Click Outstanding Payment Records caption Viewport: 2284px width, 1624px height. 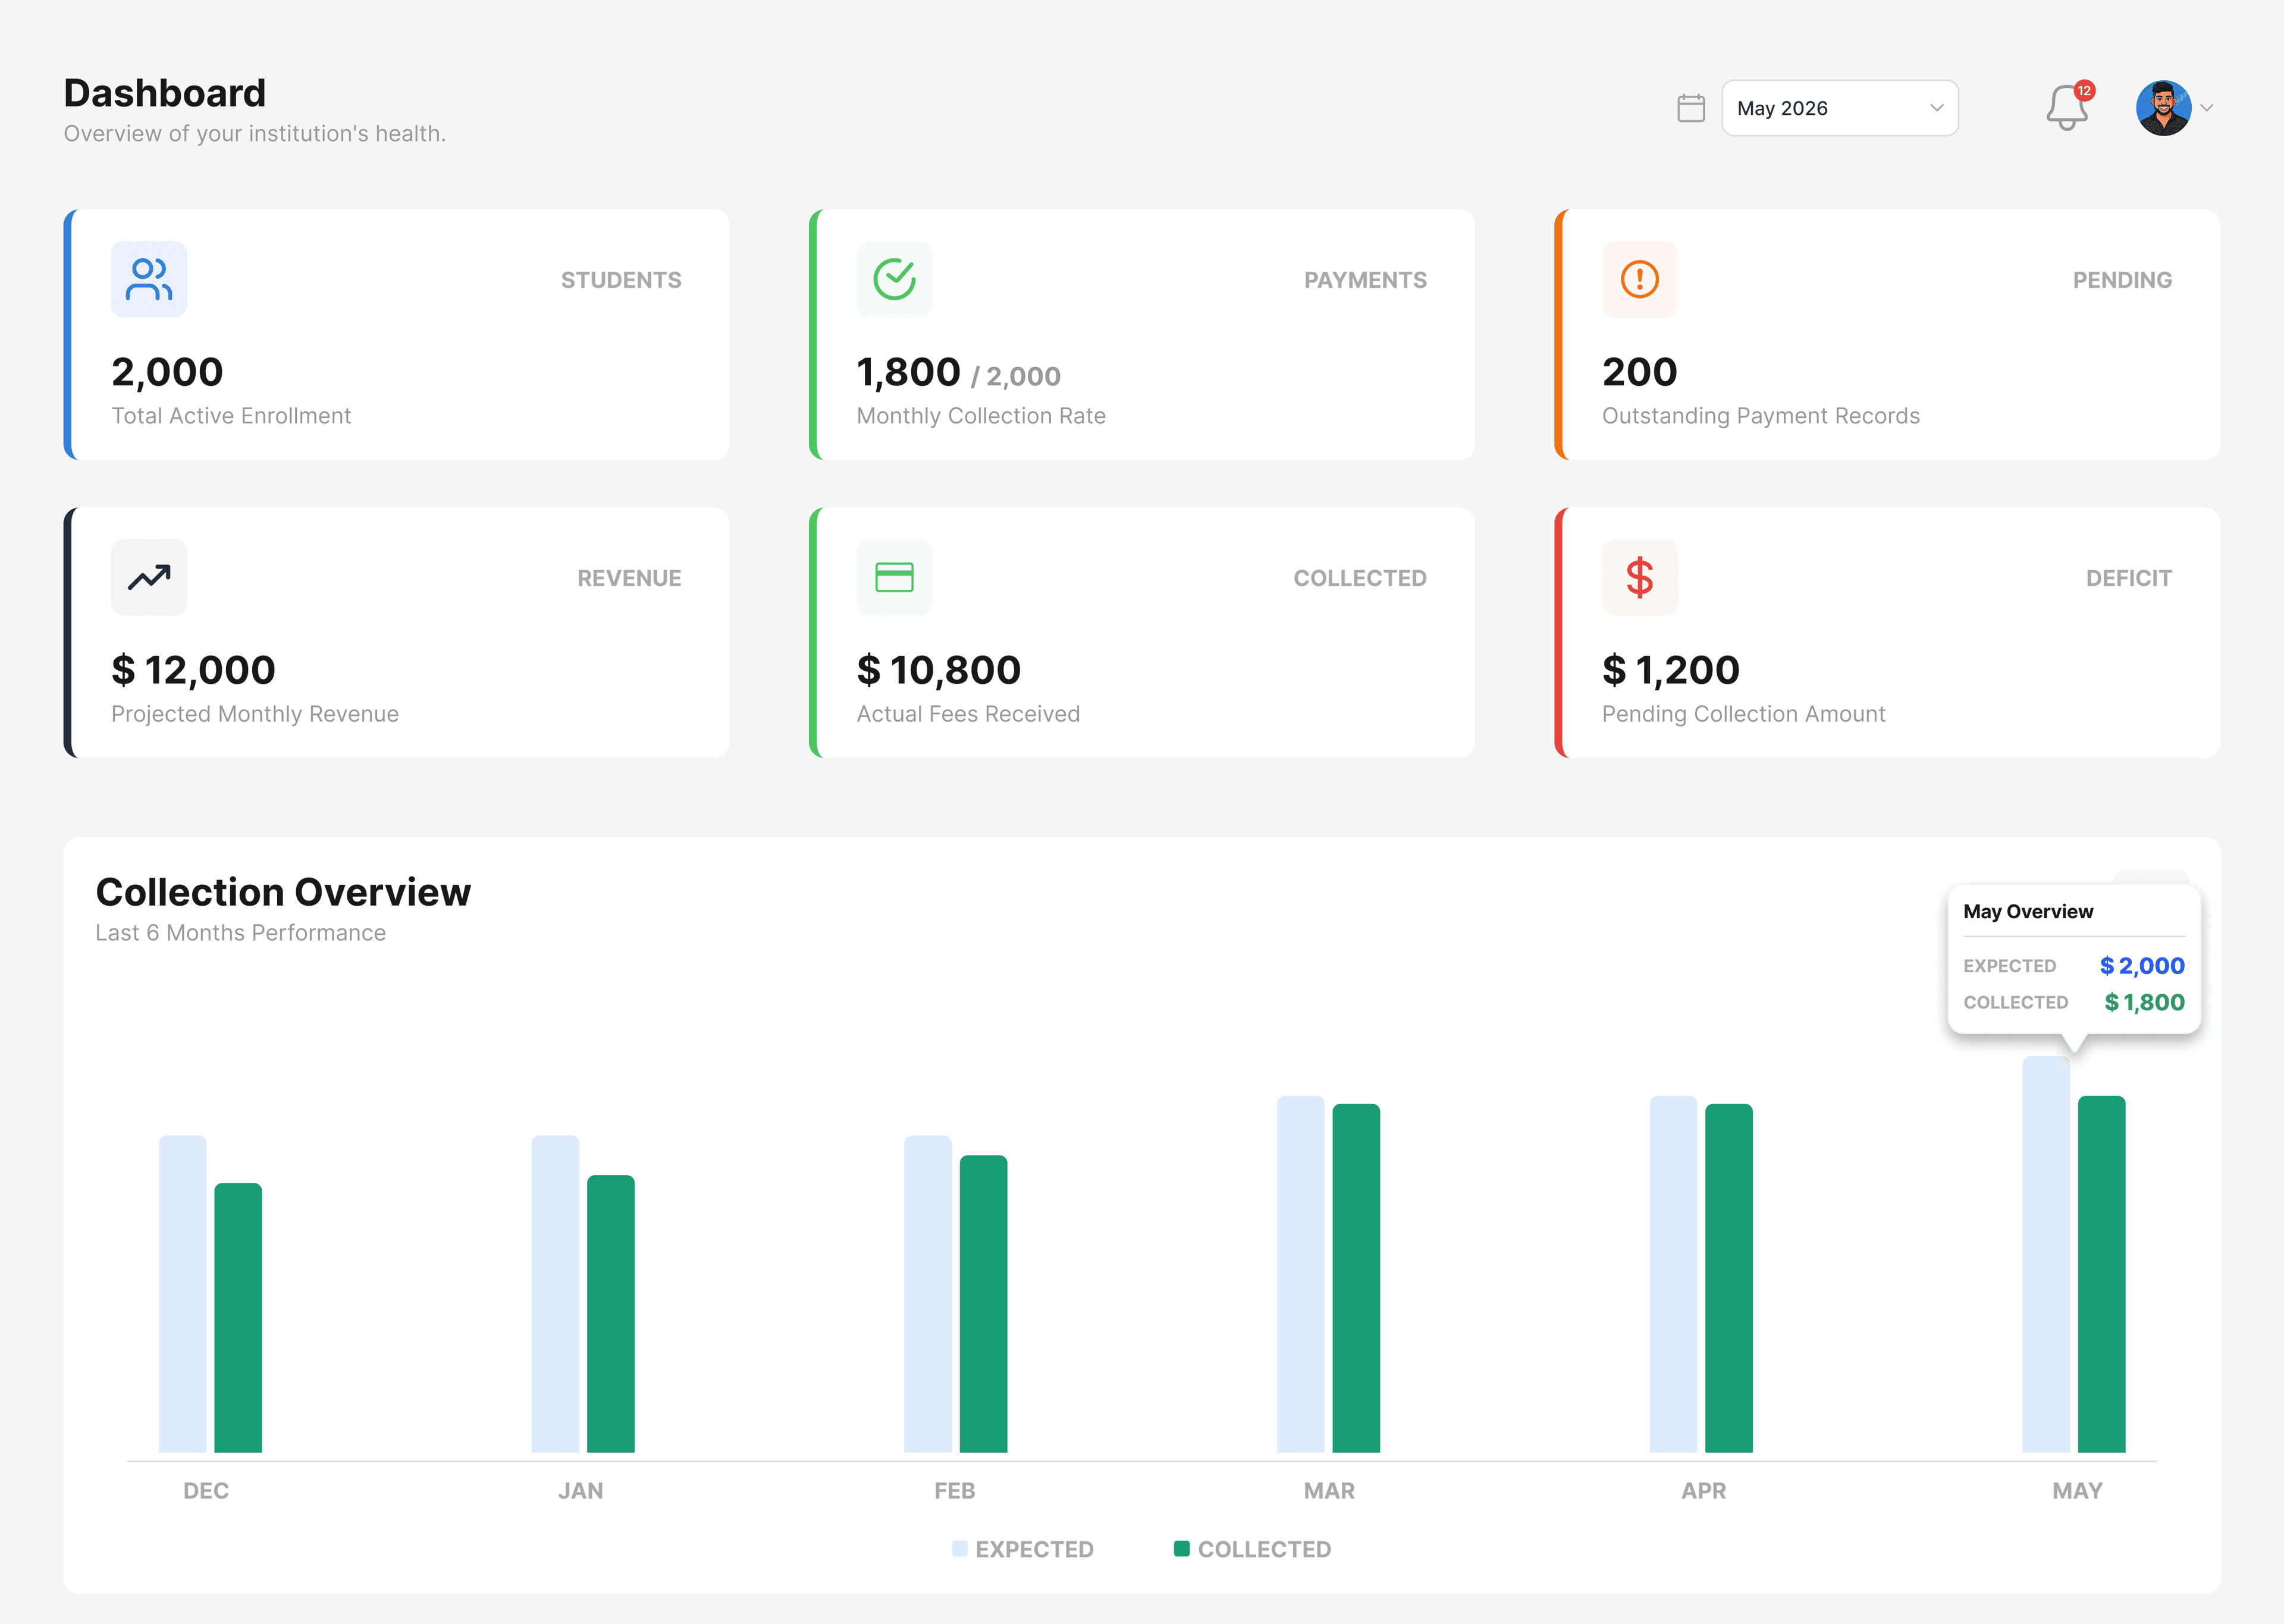pos(1760,416)
